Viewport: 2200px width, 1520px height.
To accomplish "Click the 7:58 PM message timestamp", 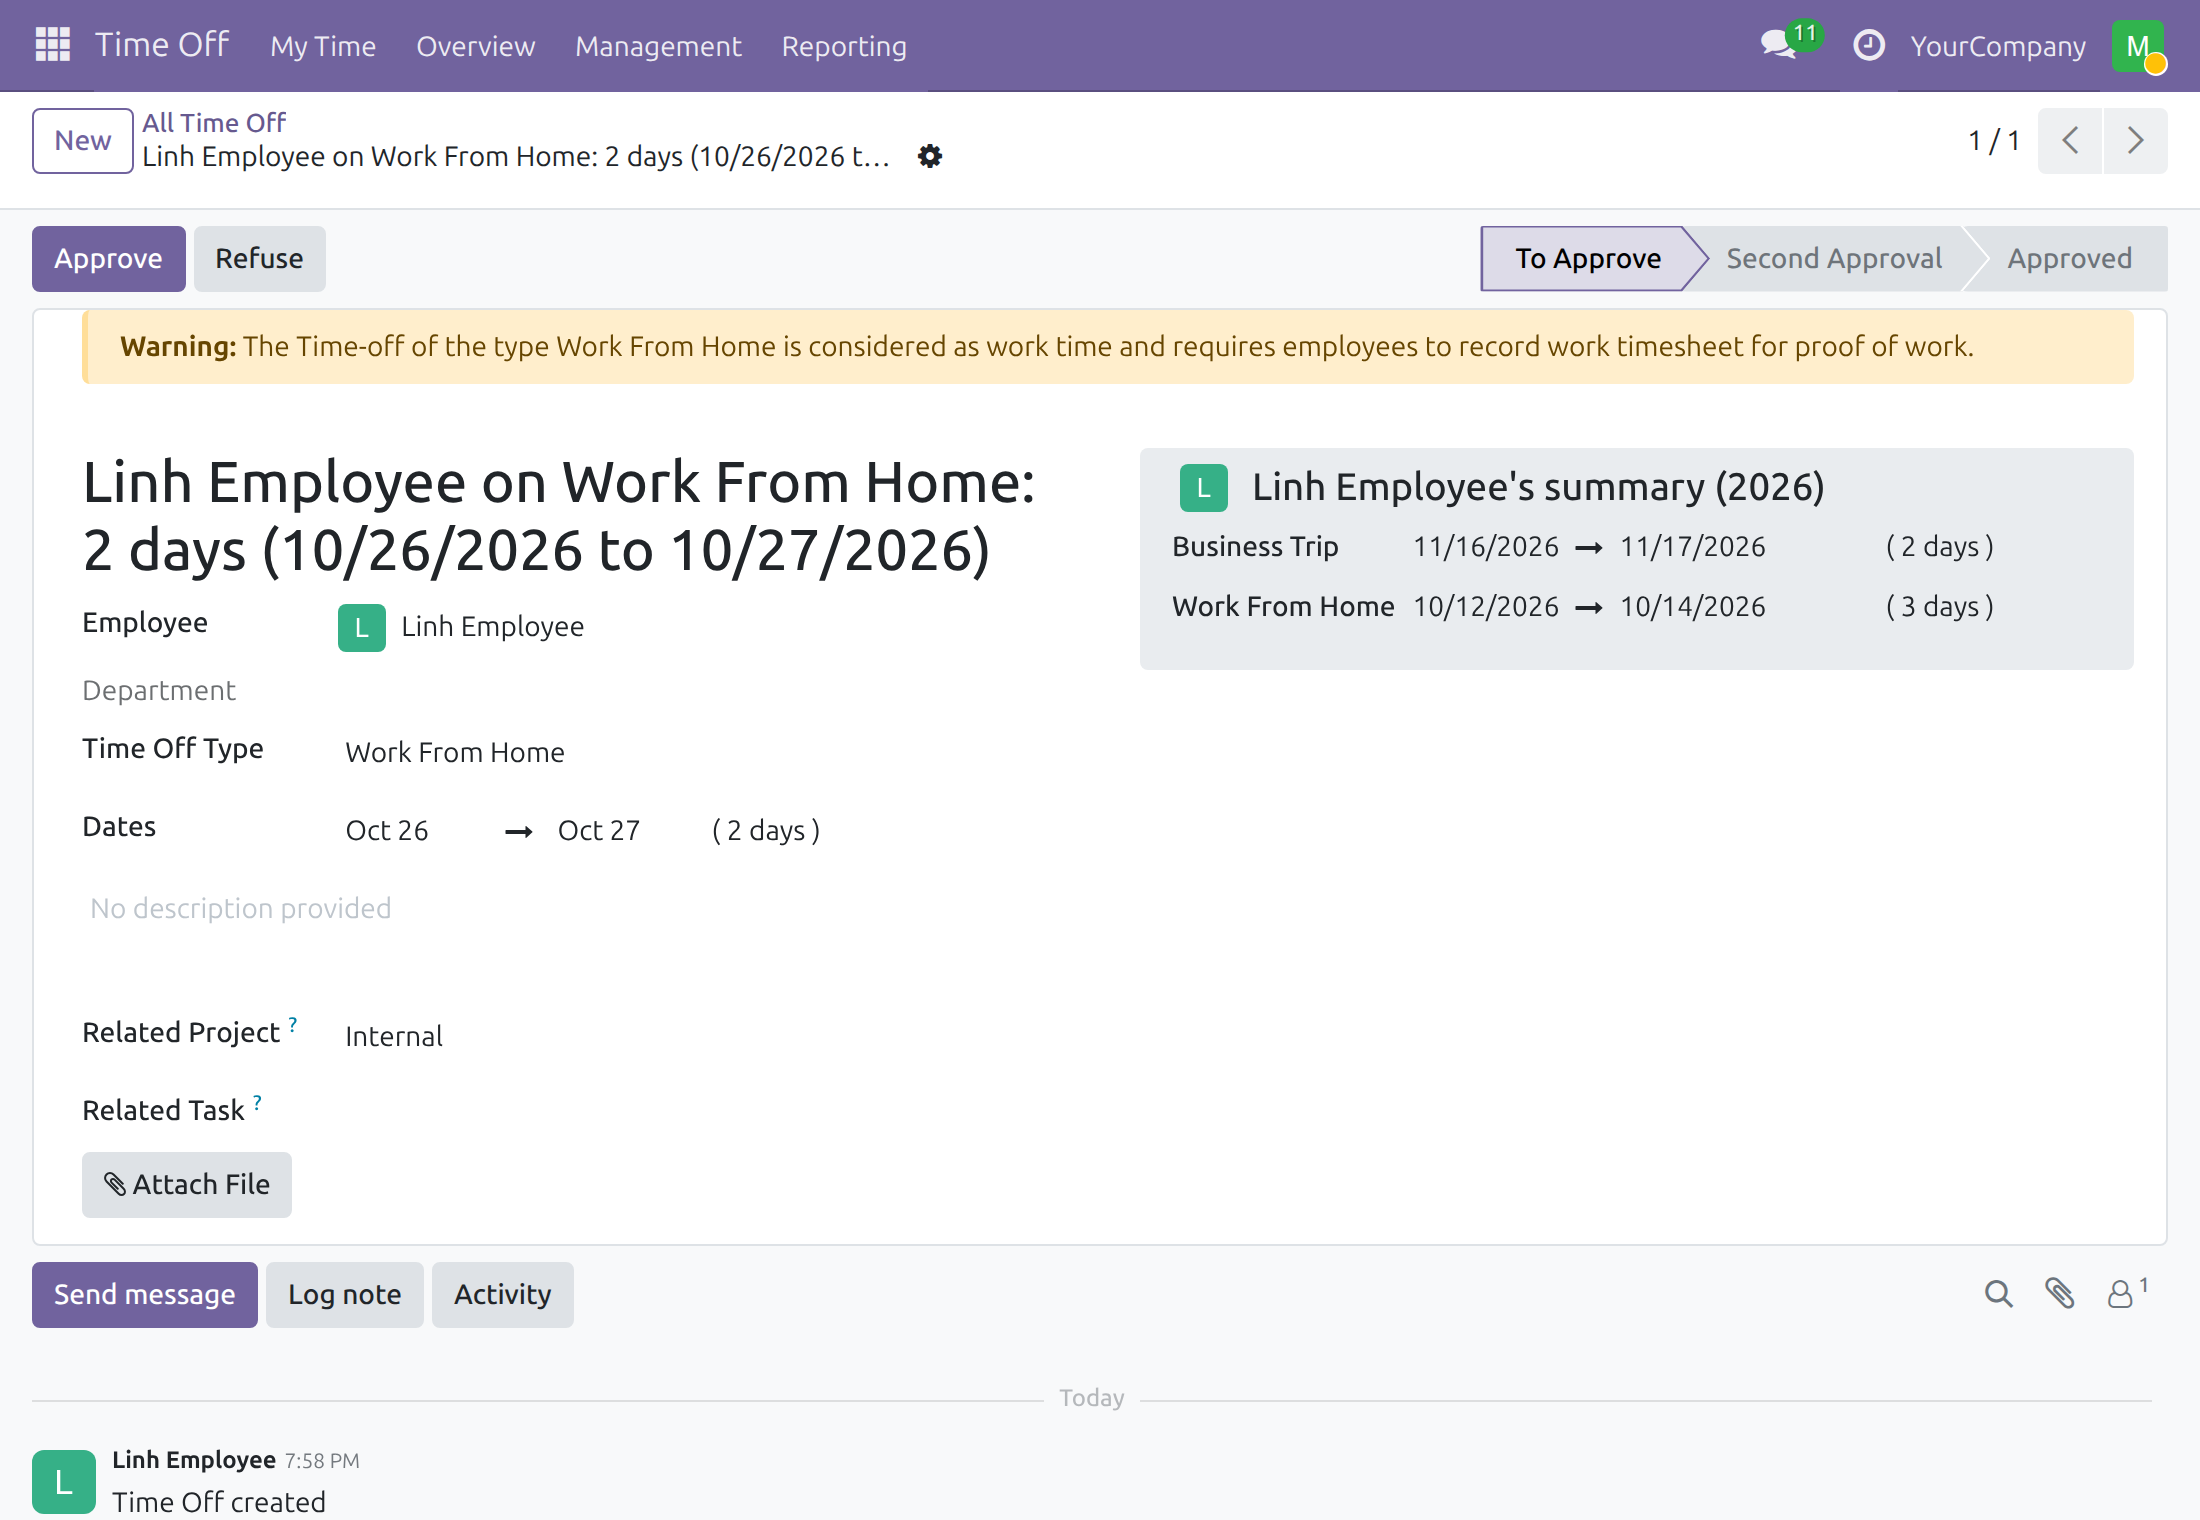I will (322, 1460).
